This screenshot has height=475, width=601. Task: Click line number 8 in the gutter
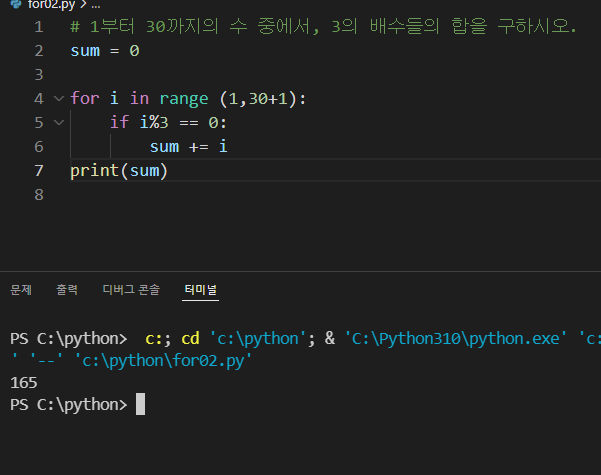(x=39, y=195)
